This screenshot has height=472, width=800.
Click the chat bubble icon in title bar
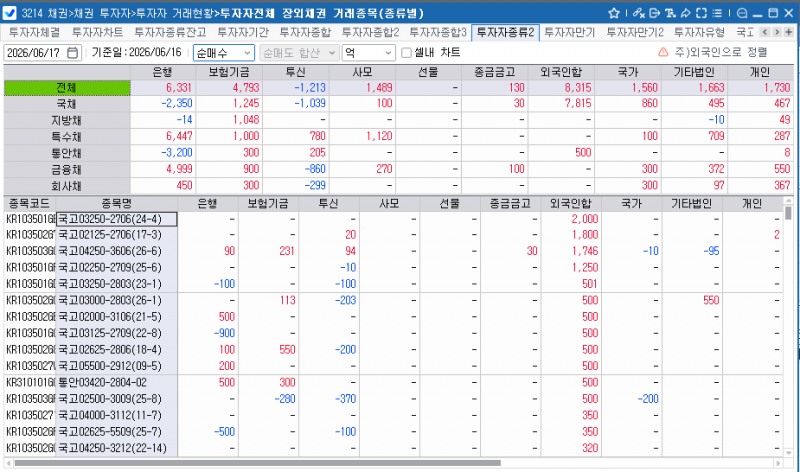[x=742, y=13]
